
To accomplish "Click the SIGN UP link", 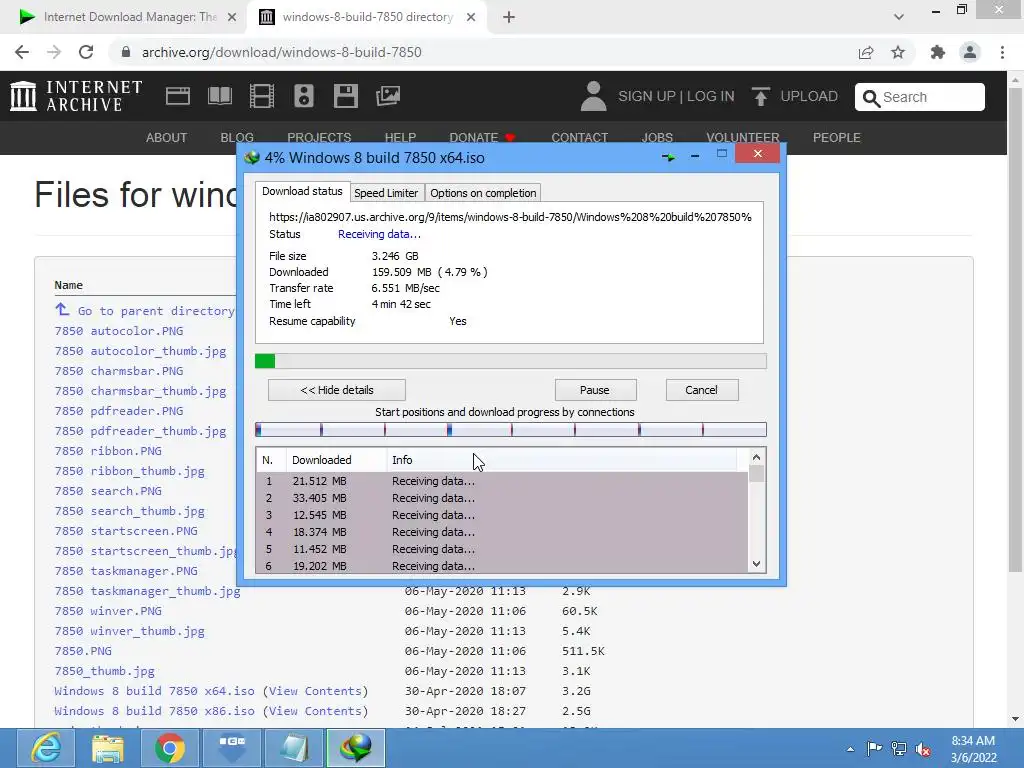I will [x=647, y=96].
